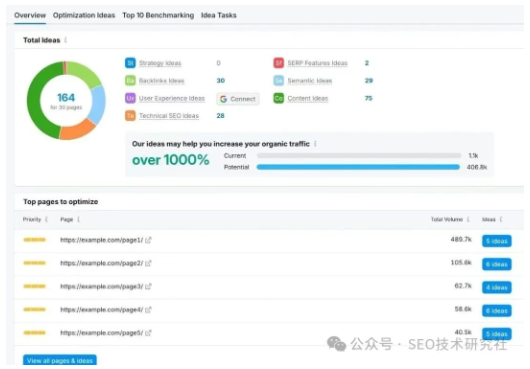Click the https://example.com/page2/ URL
Image resolution: width=530 pixels, height=369 pixels.
101,263
